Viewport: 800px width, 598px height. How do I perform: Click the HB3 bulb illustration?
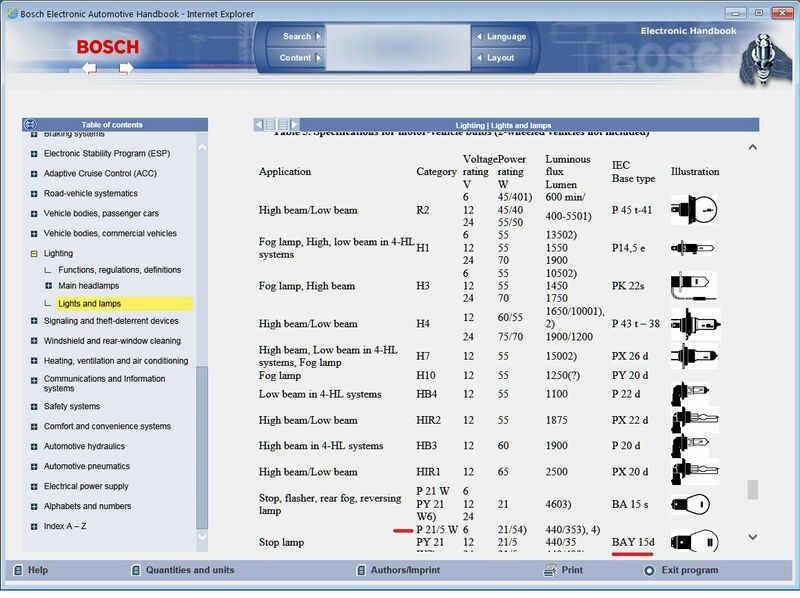coord(690,445)
